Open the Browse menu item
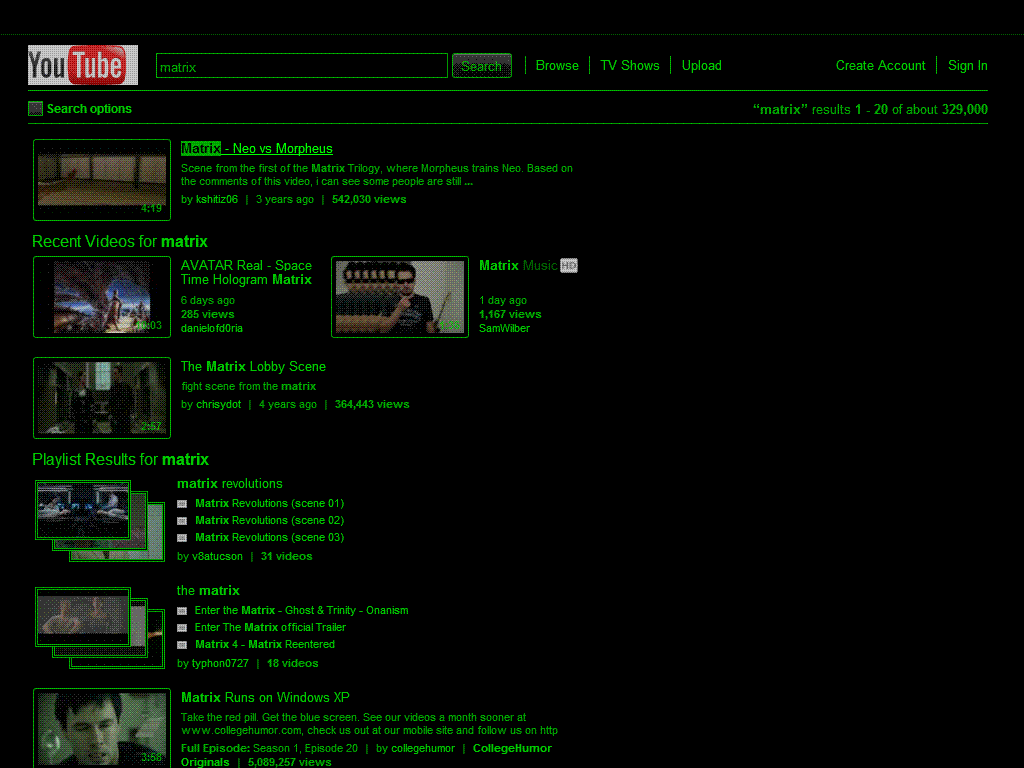 (557, 65)
